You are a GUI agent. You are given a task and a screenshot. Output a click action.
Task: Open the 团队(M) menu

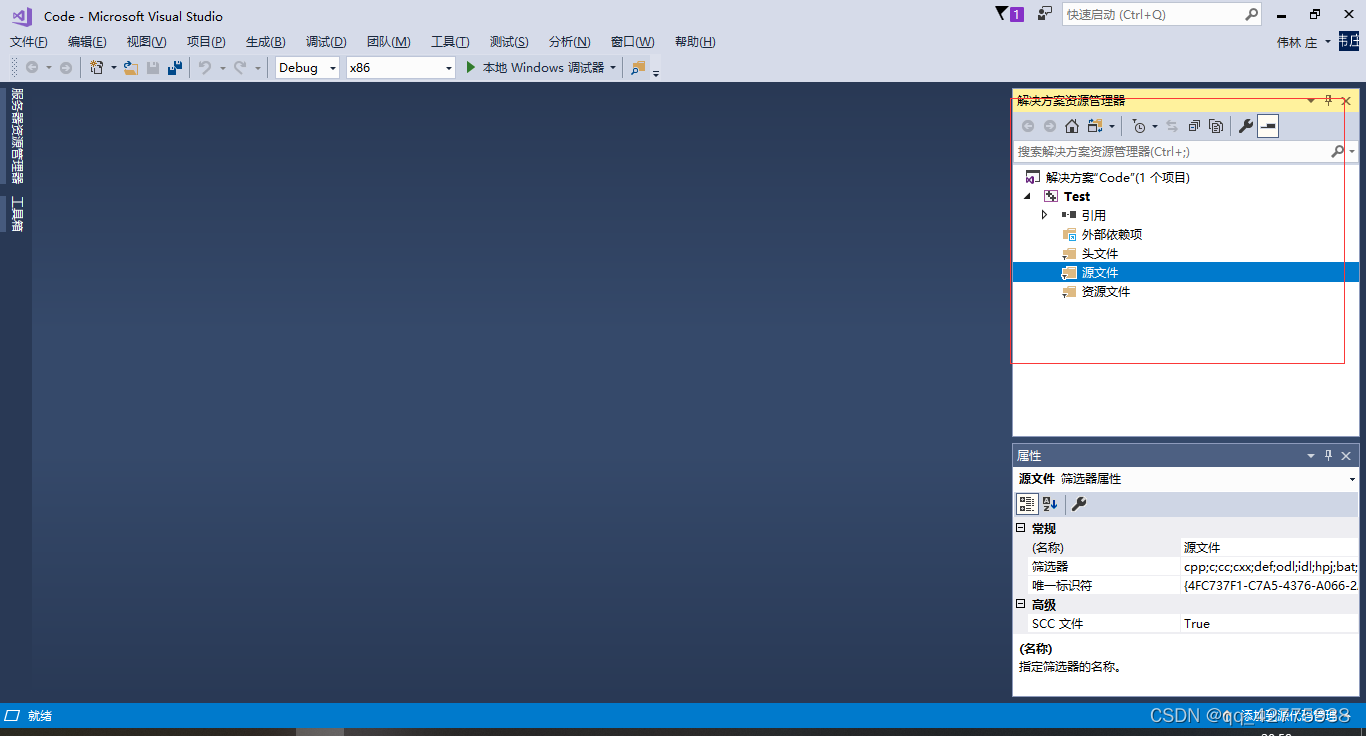tap(388, 42)
